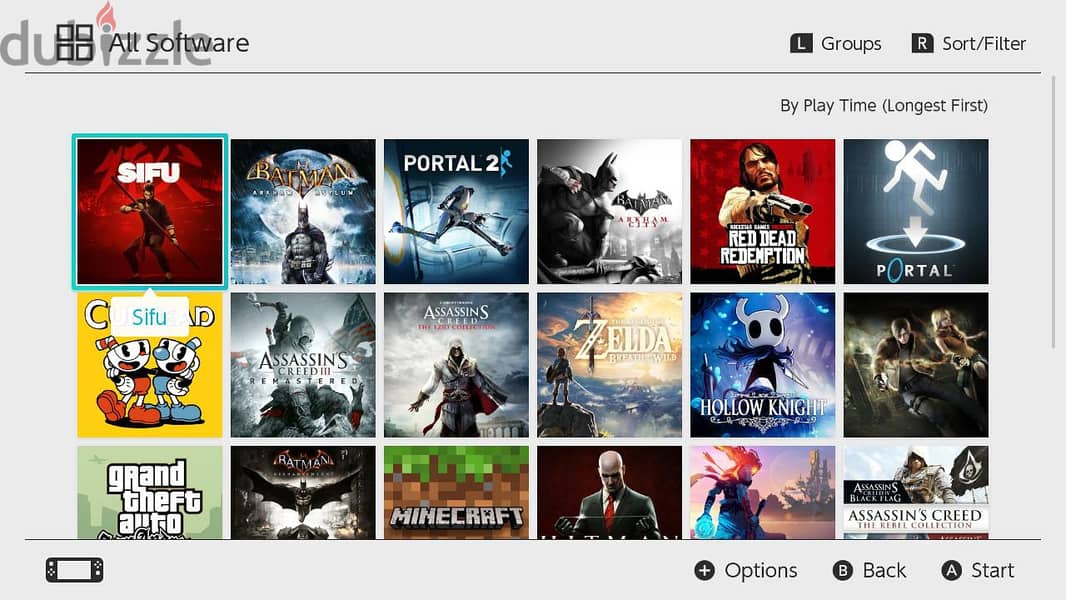
Task: Select the Dead Cells tile beside Hitman
Action: [x=763, y=493]
